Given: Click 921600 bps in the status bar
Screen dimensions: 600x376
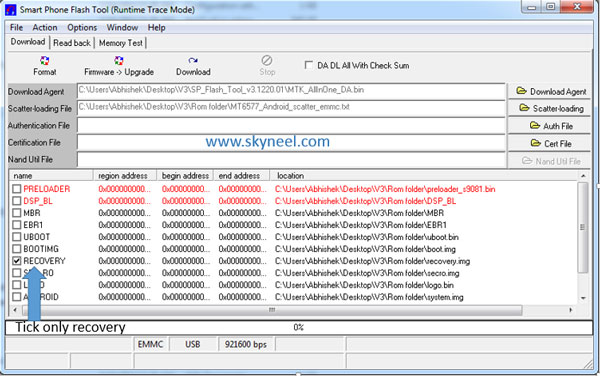Looking at the screenshot, I should pyautogui.click(x=246, y=344).
